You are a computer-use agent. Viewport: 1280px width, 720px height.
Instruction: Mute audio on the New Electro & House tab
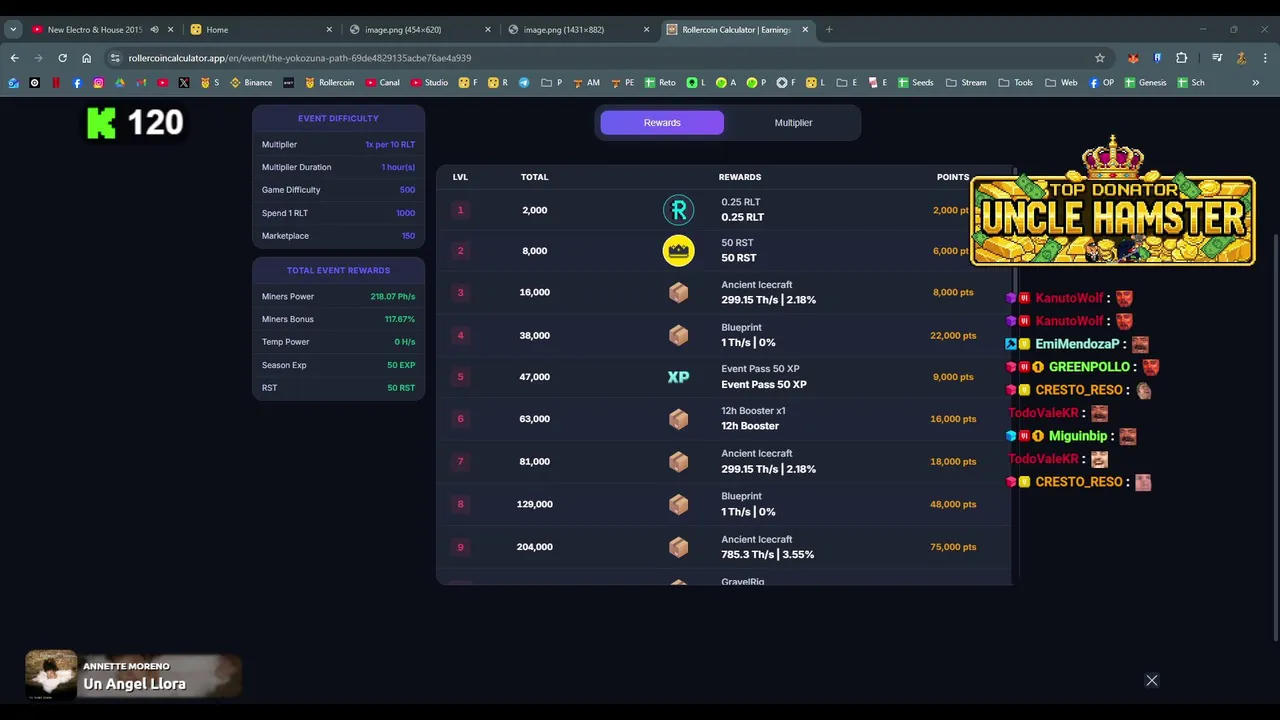tap(154, 30)
